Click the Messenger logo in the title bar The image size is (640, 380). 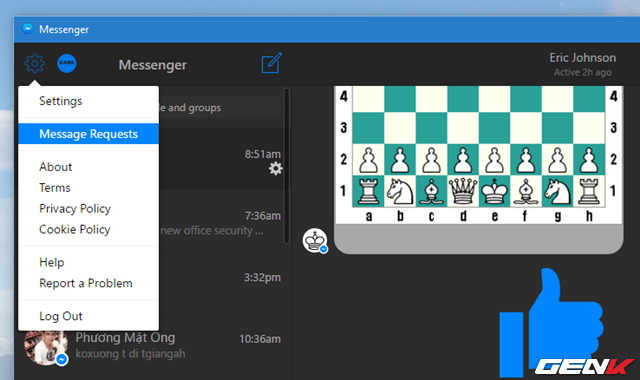coord(28,29)
